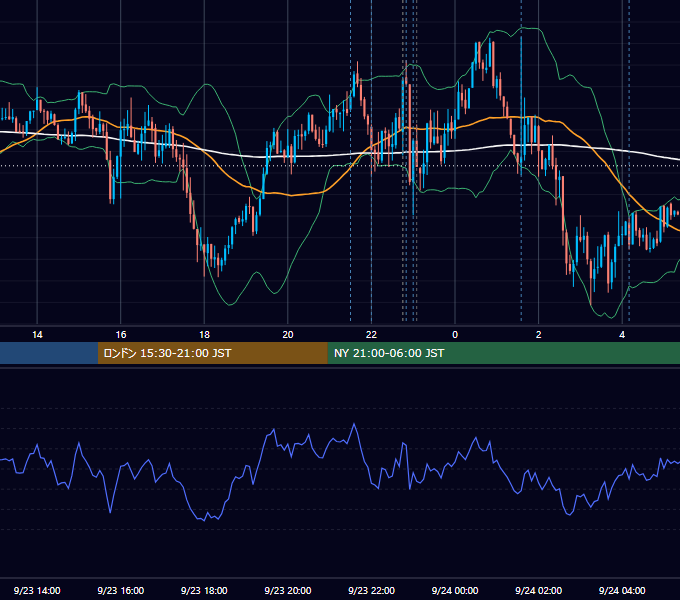680x600 pixels.
Task: Click the 2 hour axis label
Action: 539,335
